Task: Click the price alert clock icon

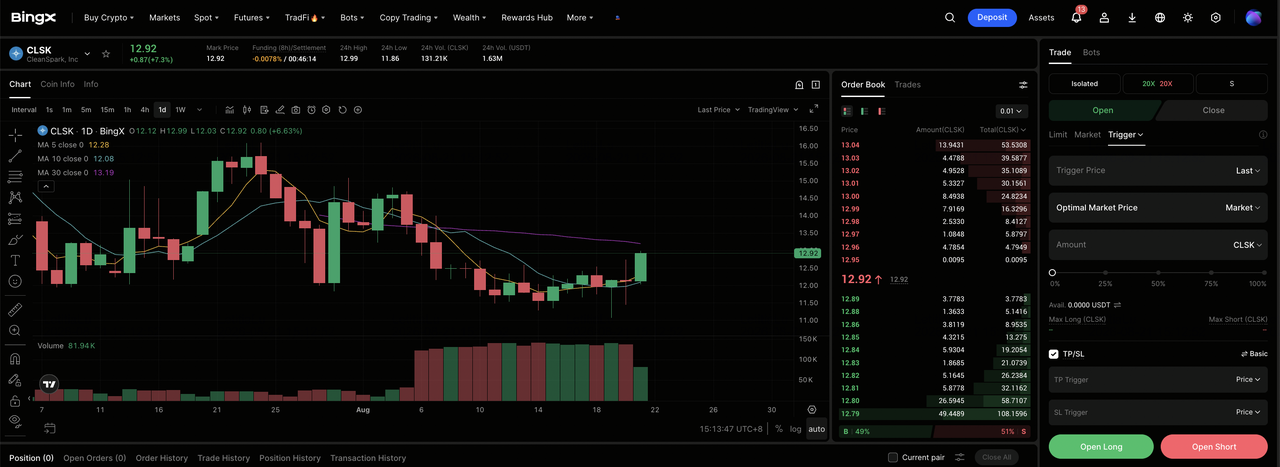Action: 311,110
